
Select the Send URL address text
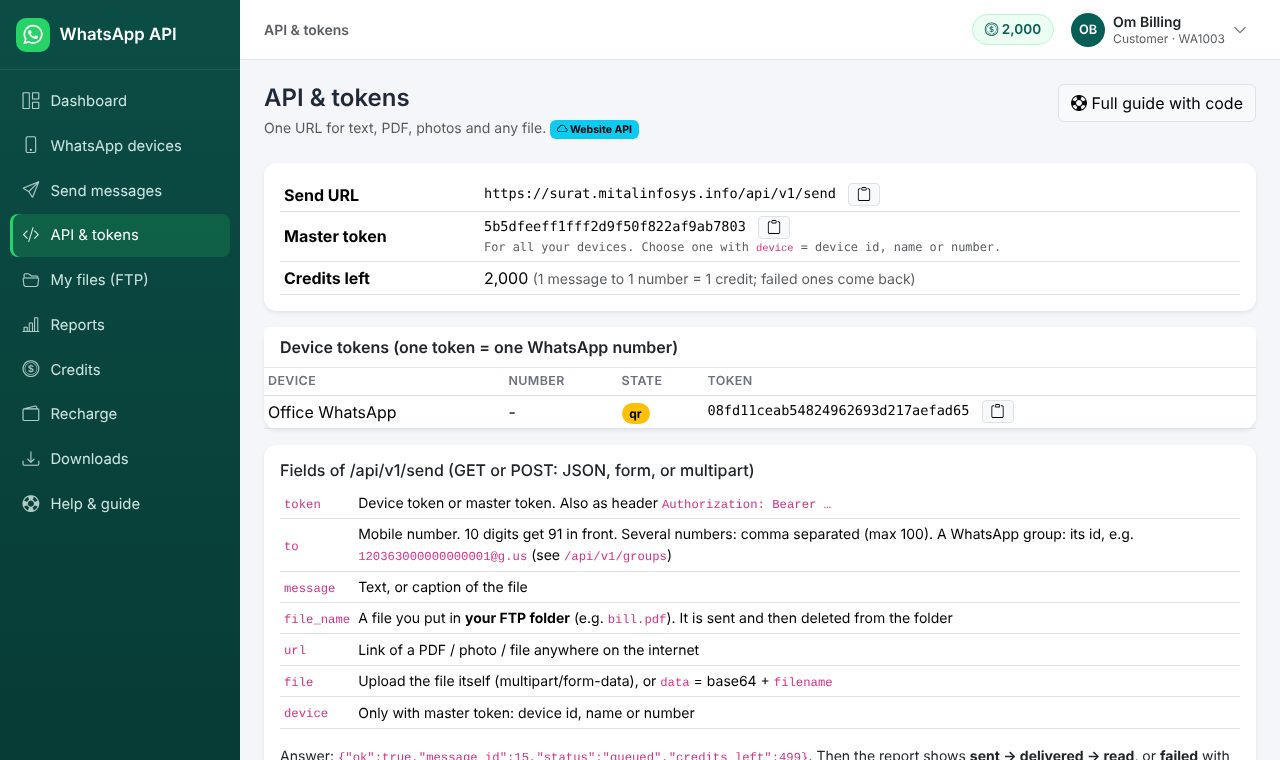pos(660,194)
